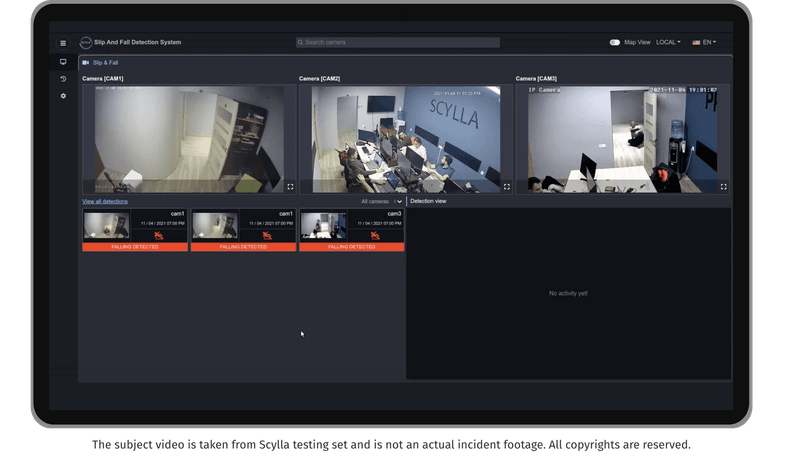Open the LOCAL dropdown
812x462 pixels.
[668, 42]
